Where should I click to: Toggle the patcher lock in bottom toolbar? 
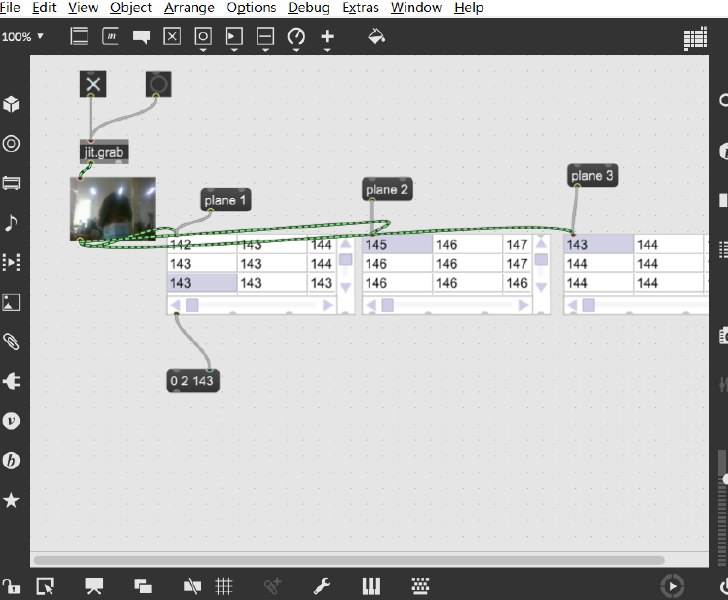click(11, 586)
